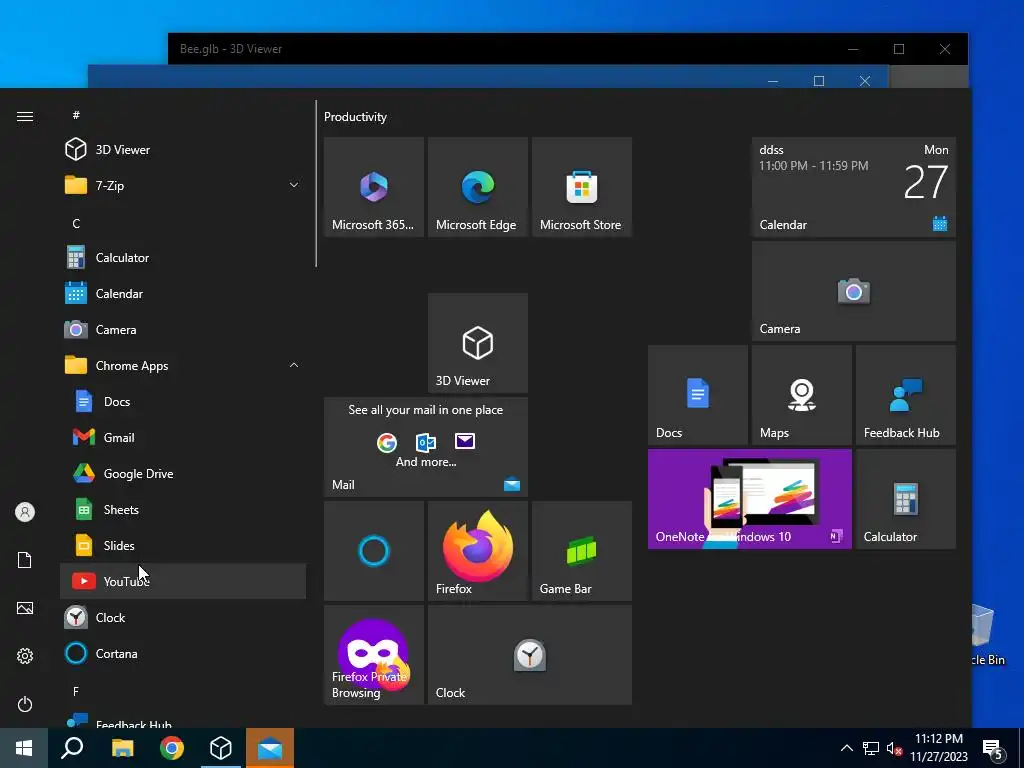Switch to 3D Viewer on the taskbar
The width and height of the screenshot is (1024, 768).
pos(221,748)
